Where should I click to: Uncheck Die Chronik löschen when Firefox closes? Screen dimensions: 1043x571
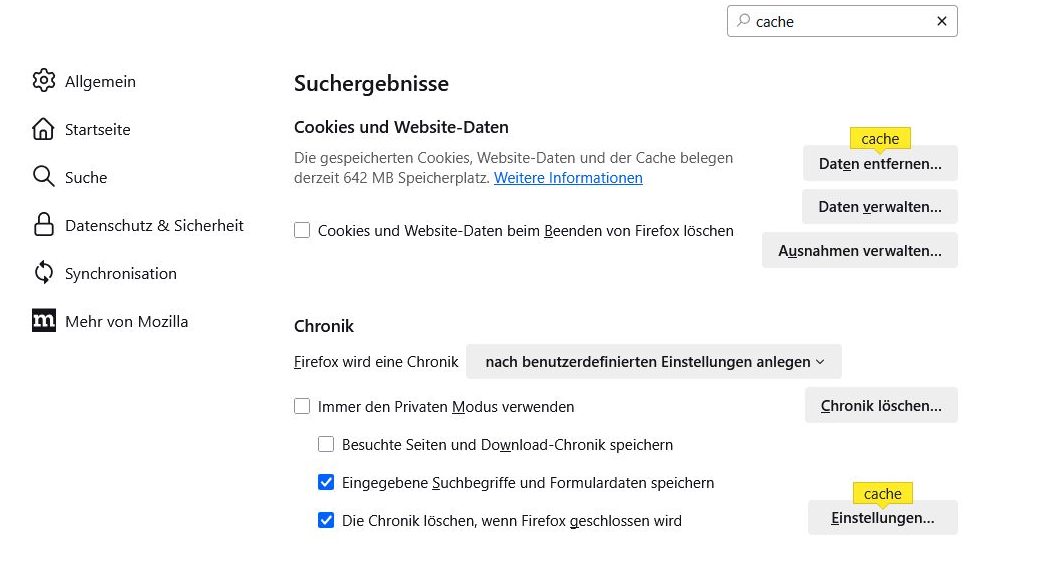coord(326,521)
